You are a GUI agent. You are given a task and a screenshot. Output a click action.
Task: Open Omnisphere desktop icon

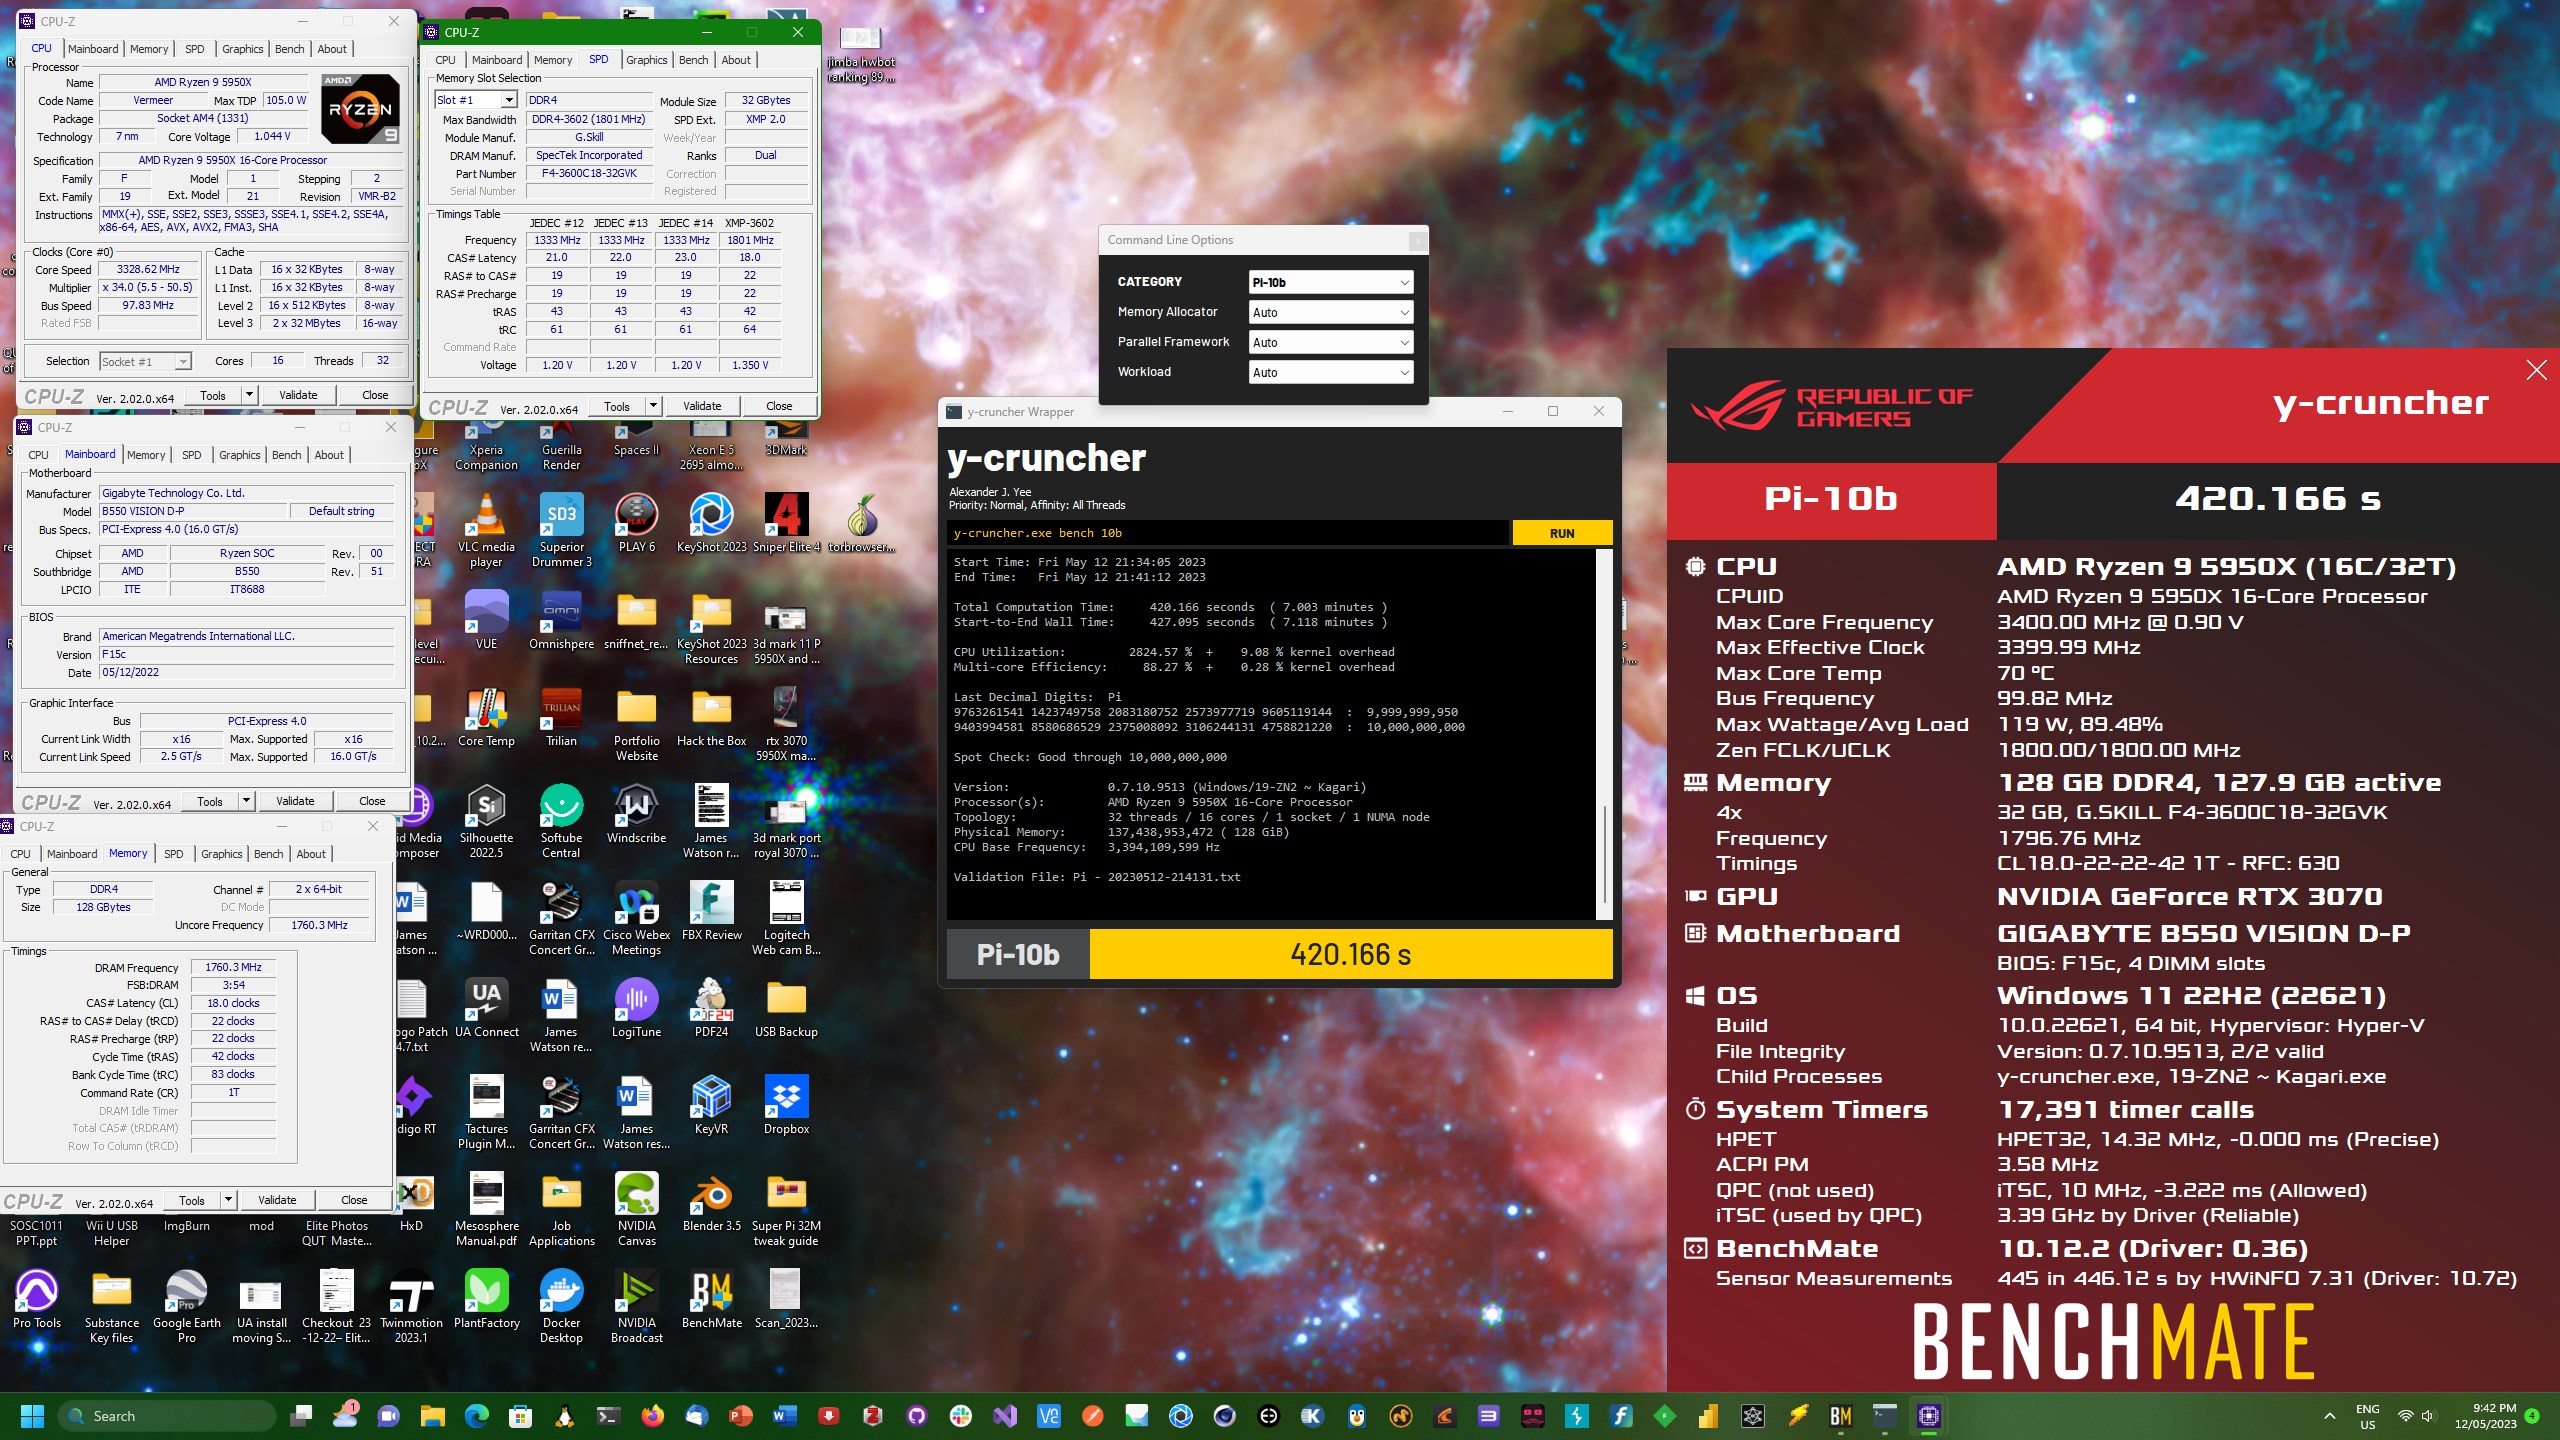tap(561, 620)
